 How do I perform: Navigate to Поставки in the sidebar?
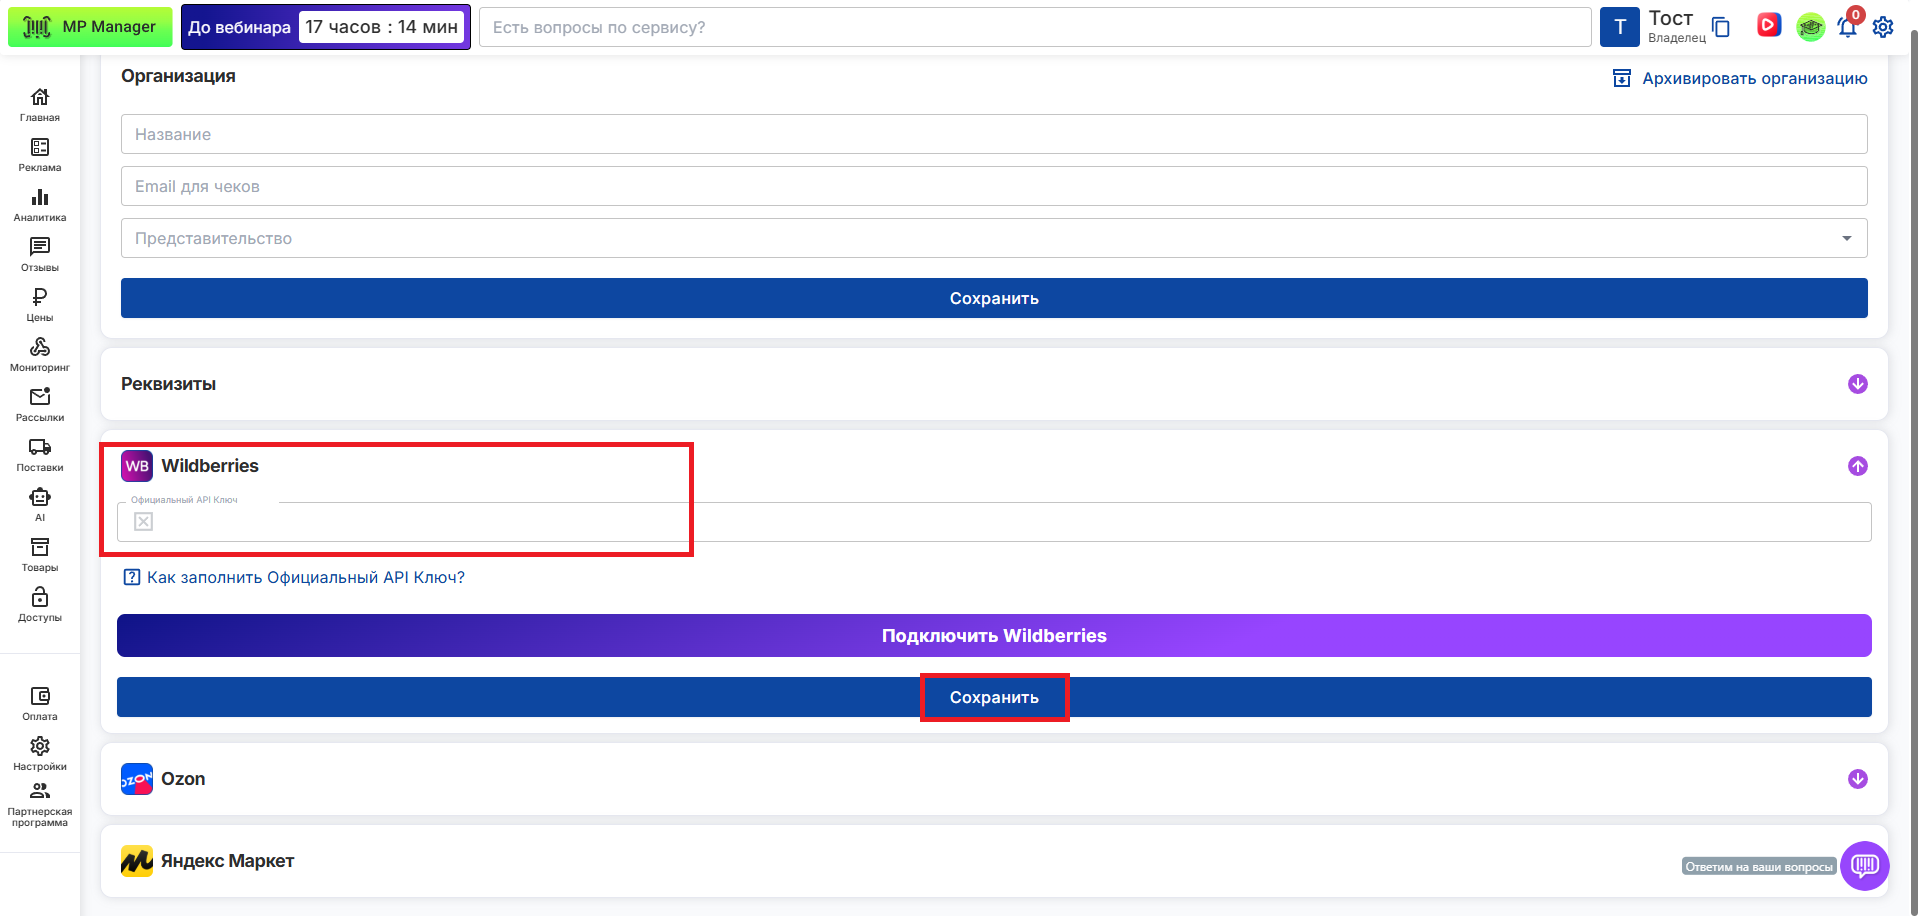(x=40, y=454)
